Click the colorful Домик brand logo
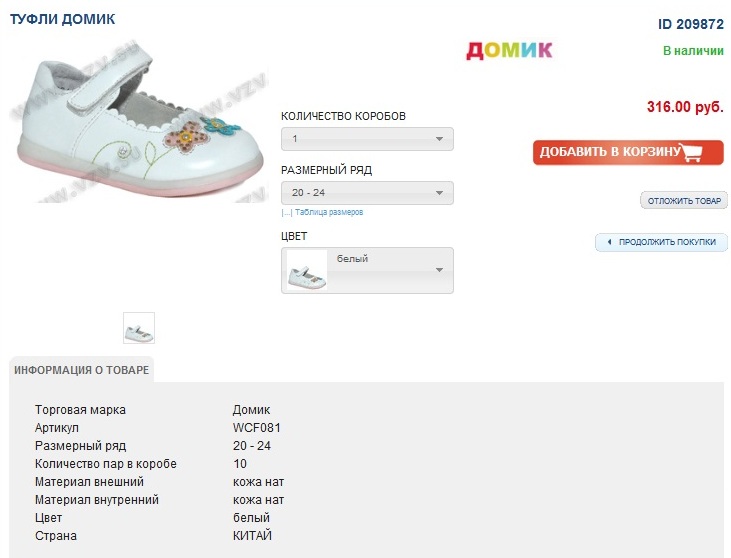 pos(509,50)
